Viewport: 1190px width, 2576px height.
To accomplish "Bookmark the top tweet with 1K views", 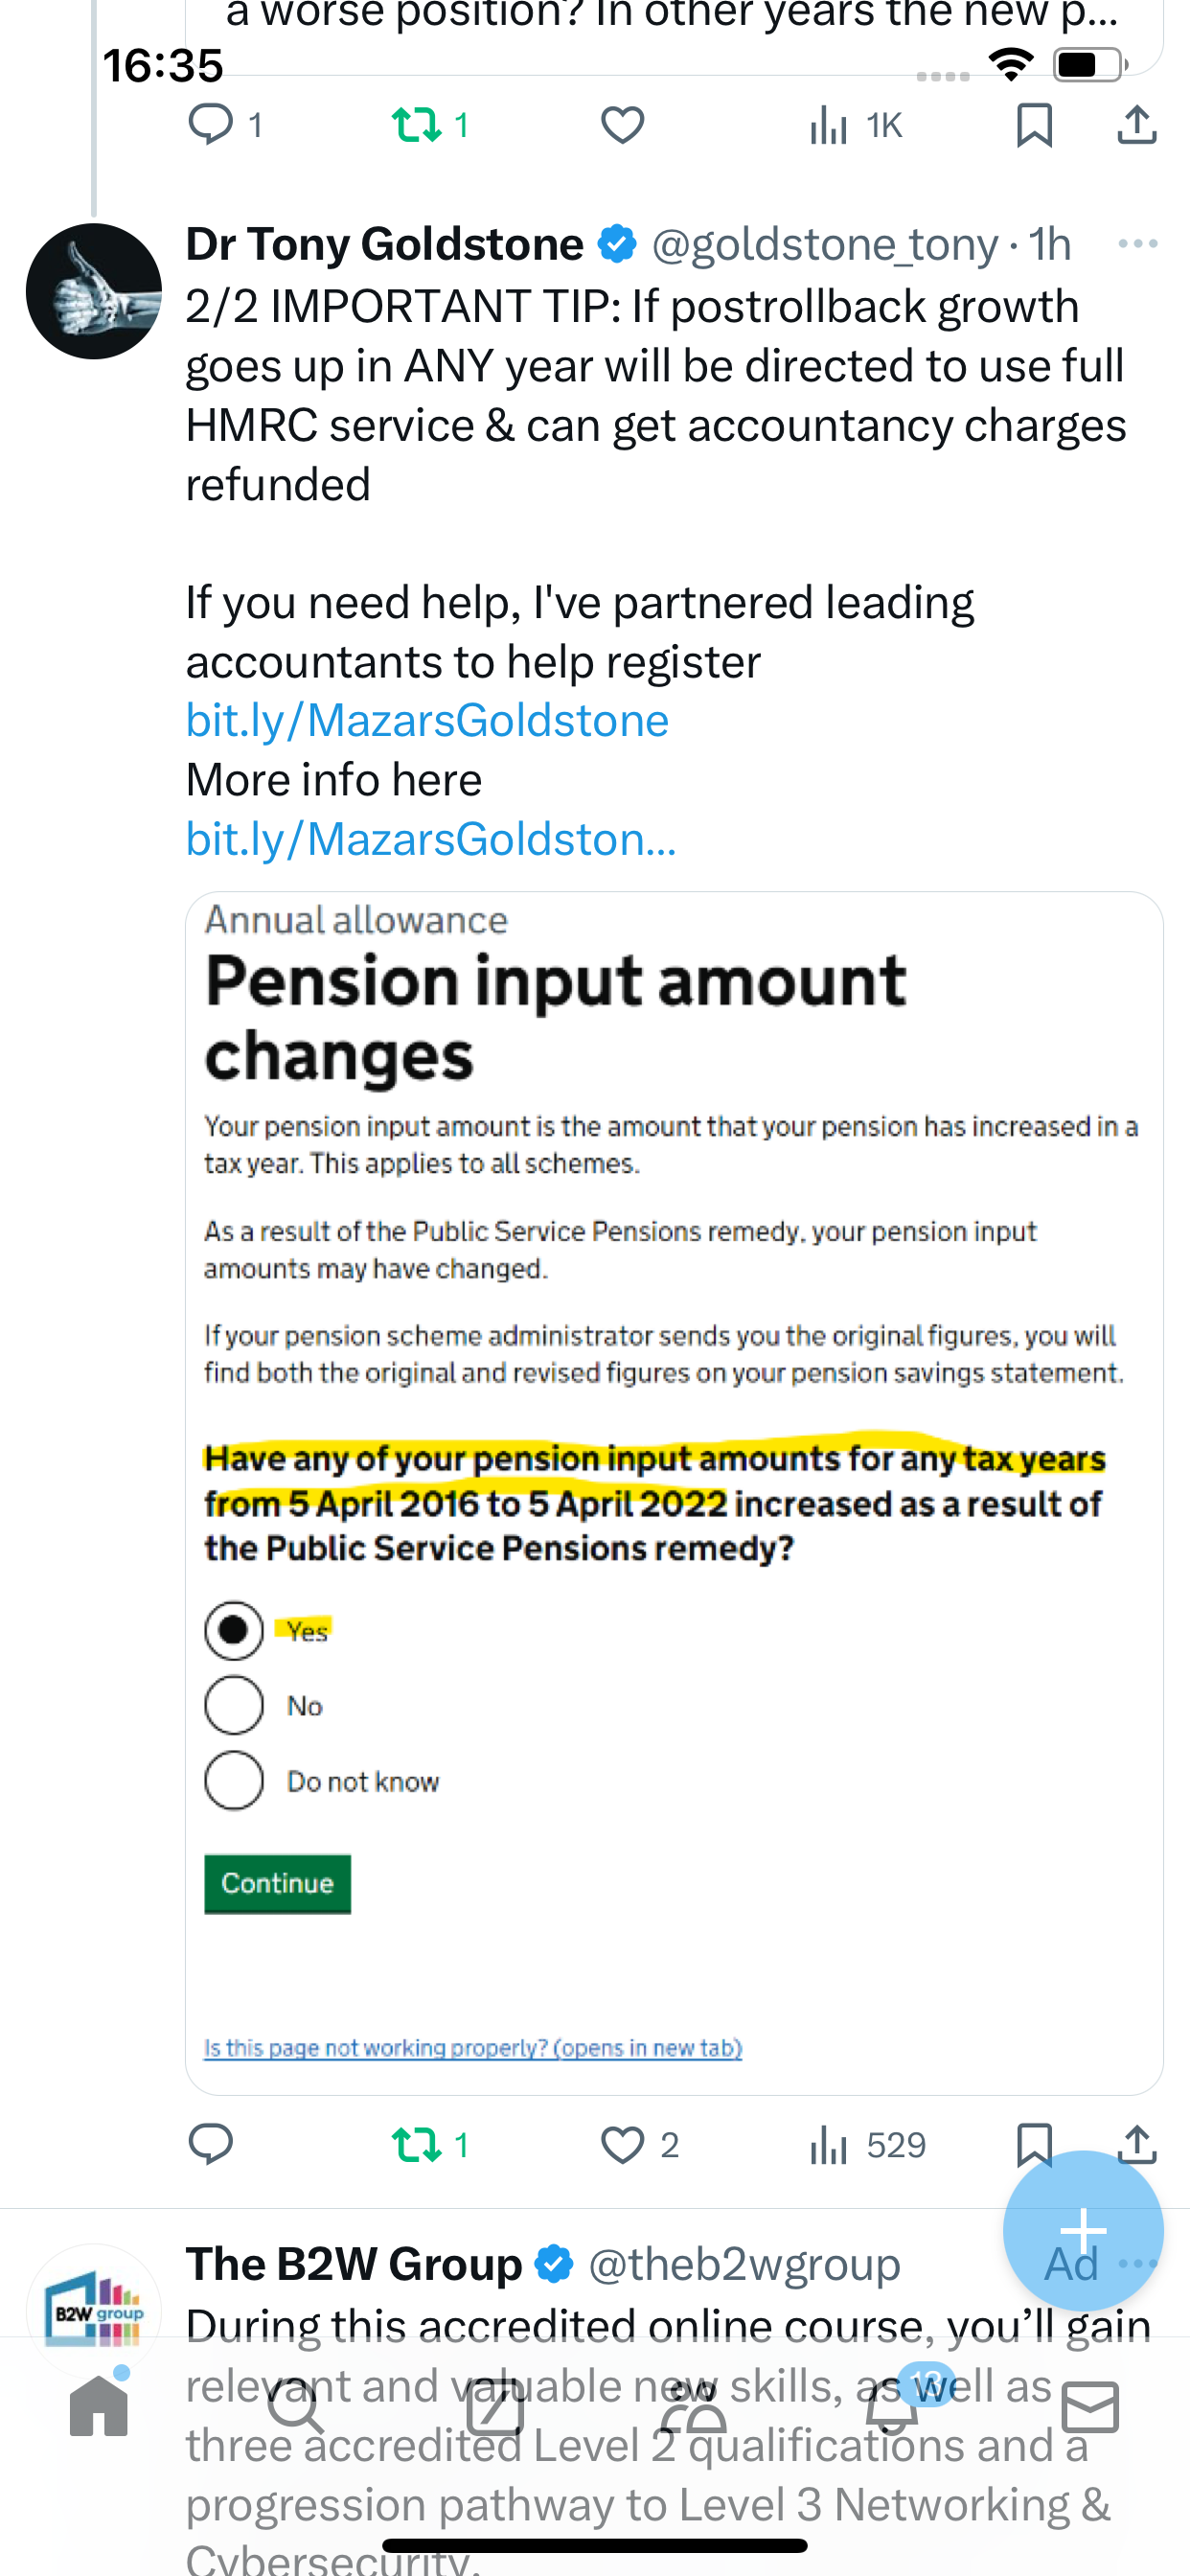I will click(x=1034, y=126).
